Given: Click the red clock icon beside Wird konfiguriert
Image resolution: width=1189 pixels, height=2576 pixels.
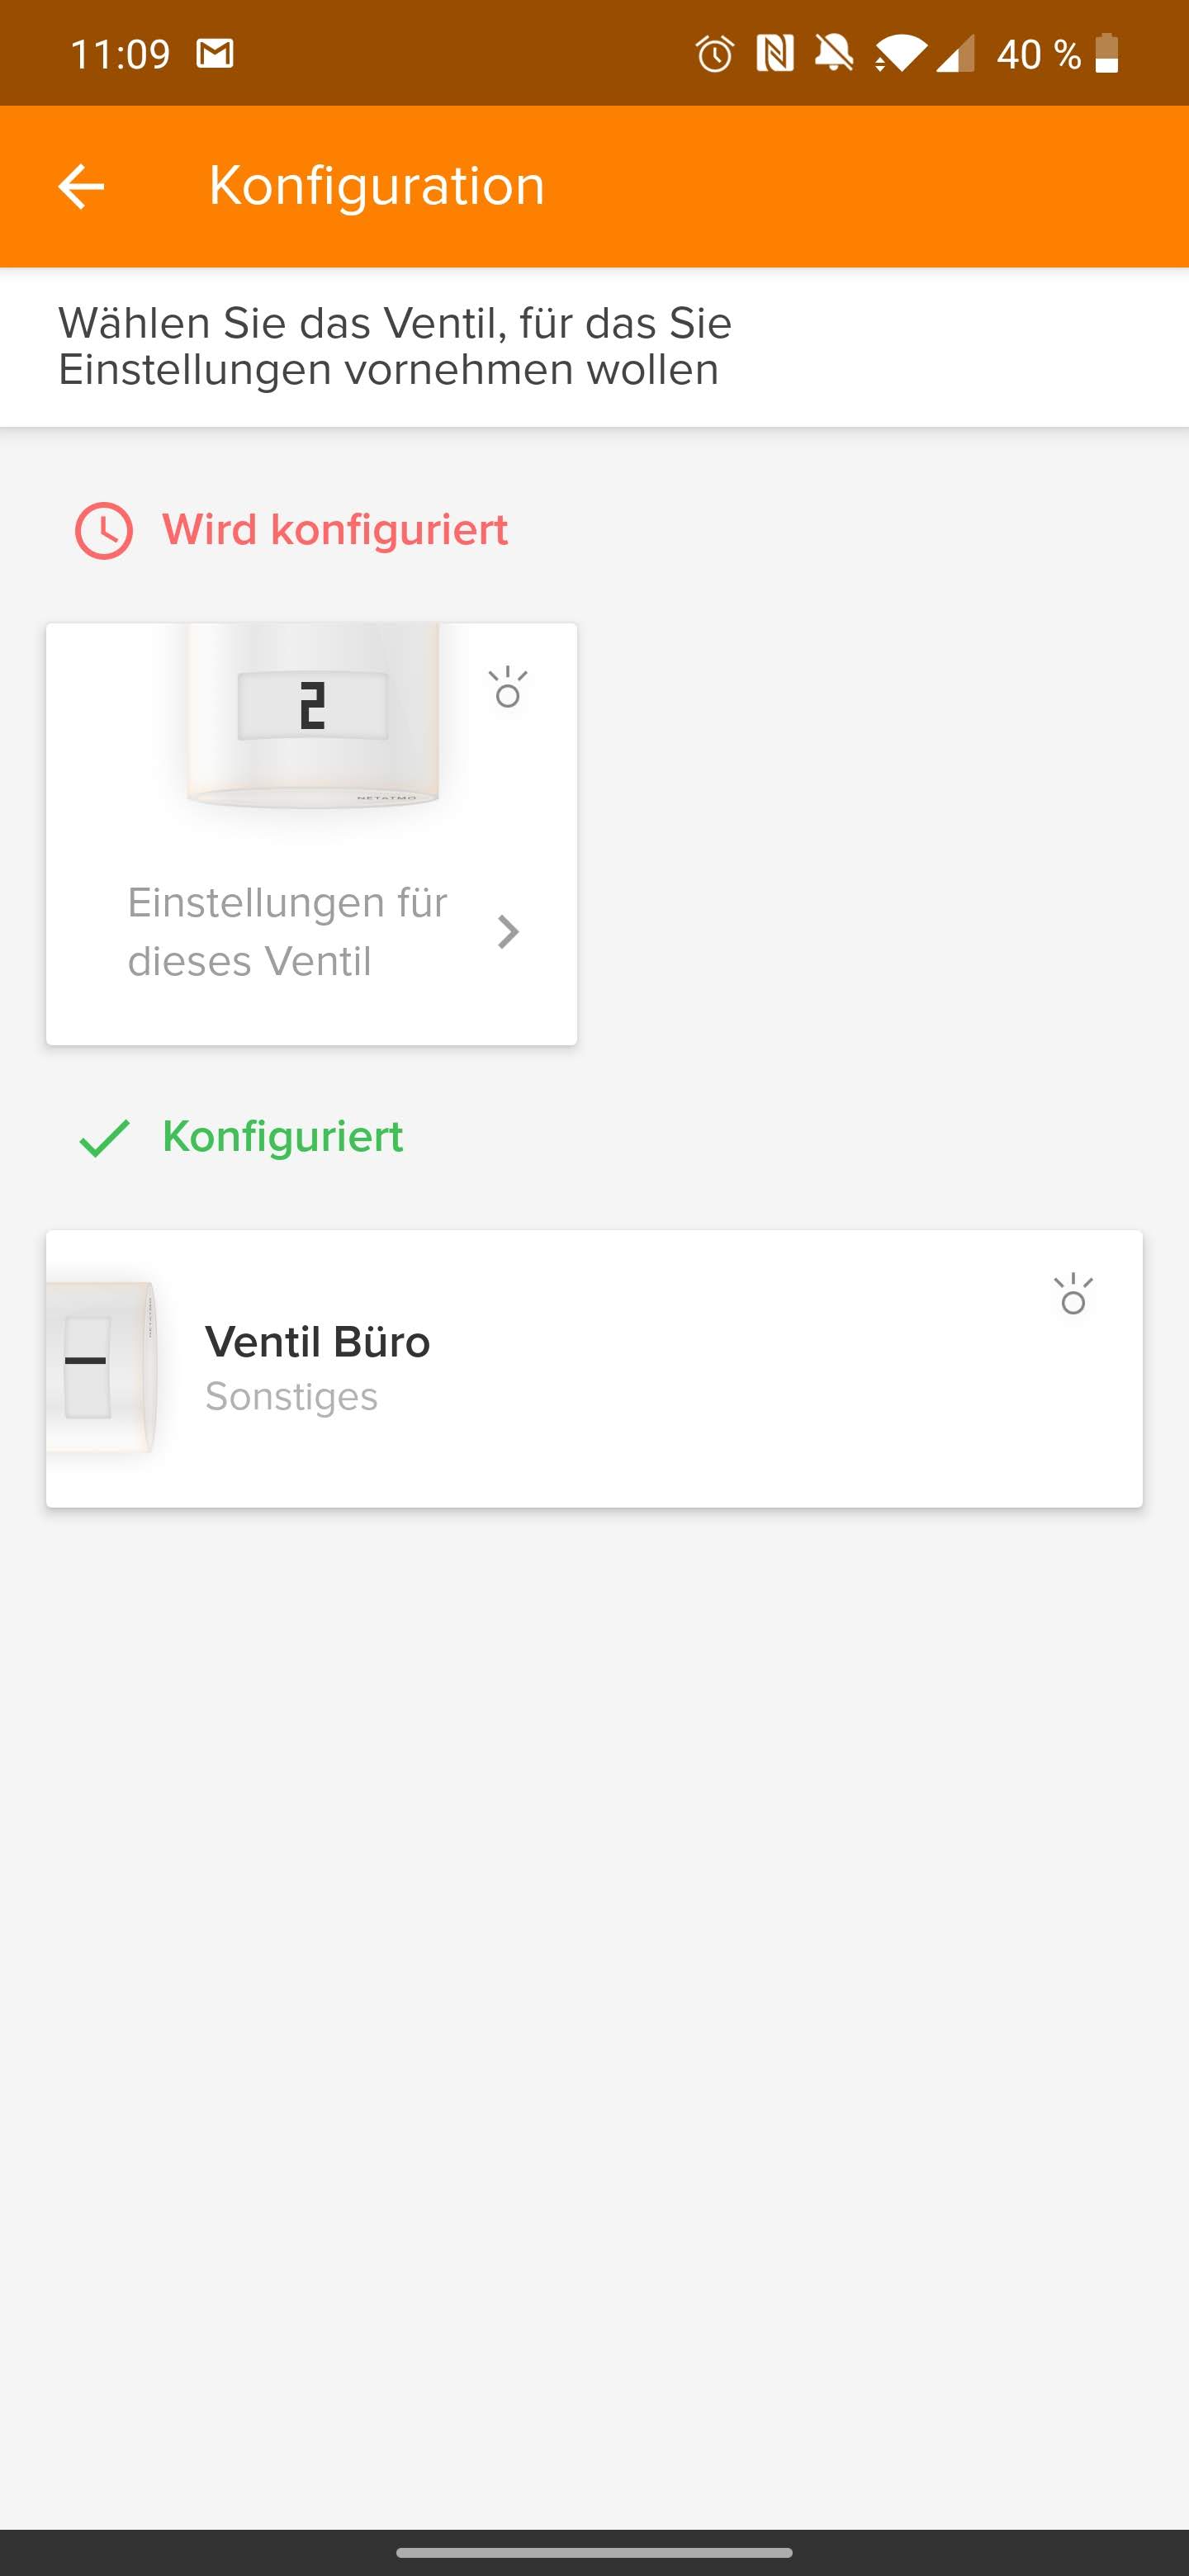Looking at the screenshot, I should click(x=104, y=530).
